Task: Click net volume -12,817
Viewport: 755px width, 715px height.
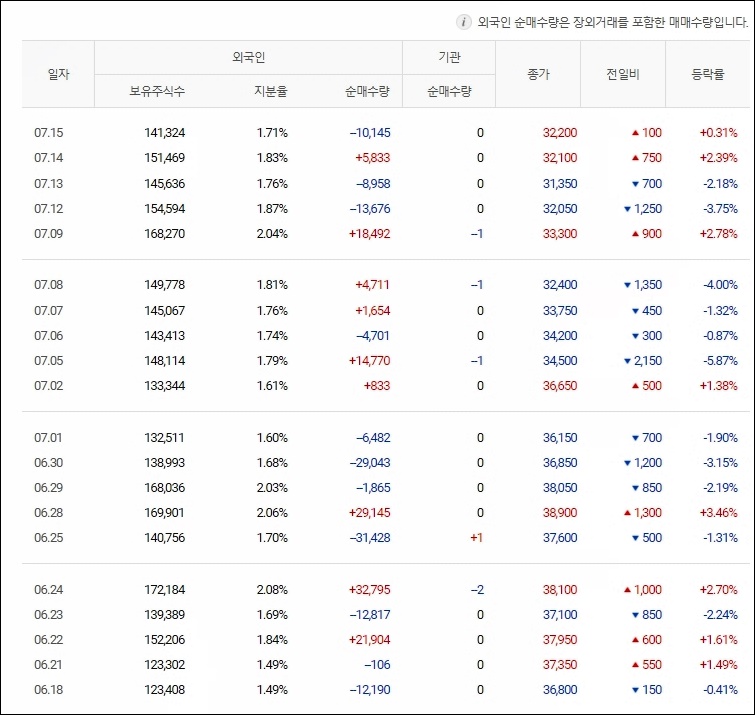Action: [x=370, y=615]
